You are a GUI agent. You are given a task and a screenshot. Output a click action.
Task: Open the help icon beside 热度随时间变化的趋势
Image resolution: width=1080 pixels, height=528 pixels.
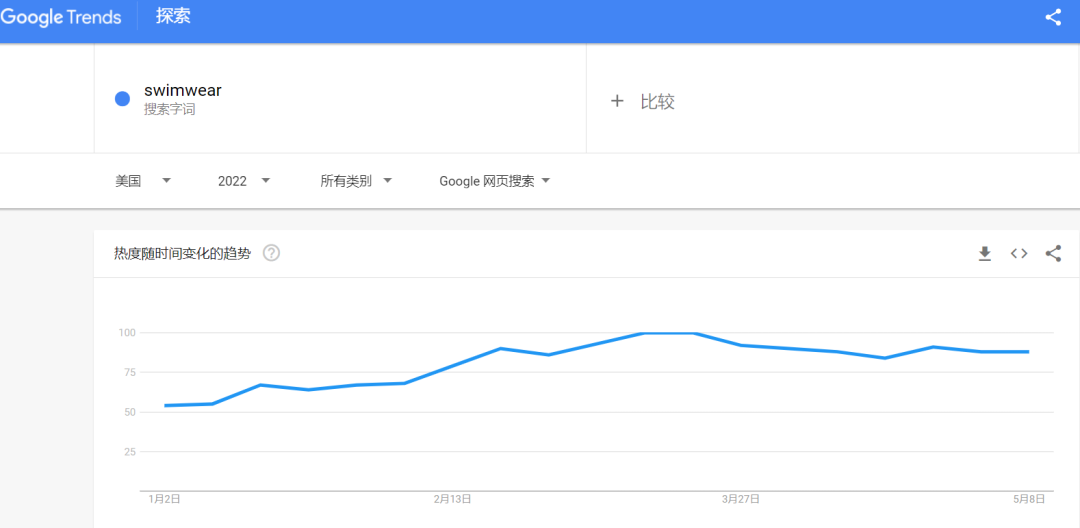click(271, 253)
